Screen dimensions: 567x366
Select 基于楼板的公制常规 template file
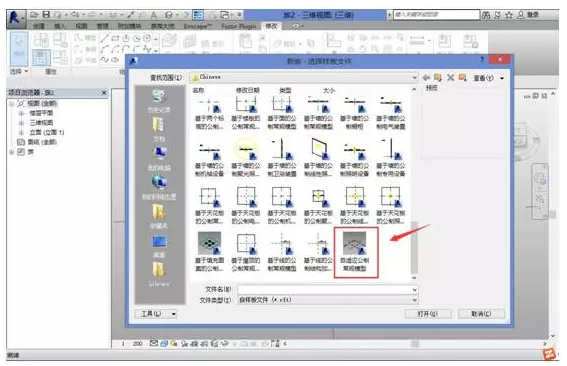246,112
